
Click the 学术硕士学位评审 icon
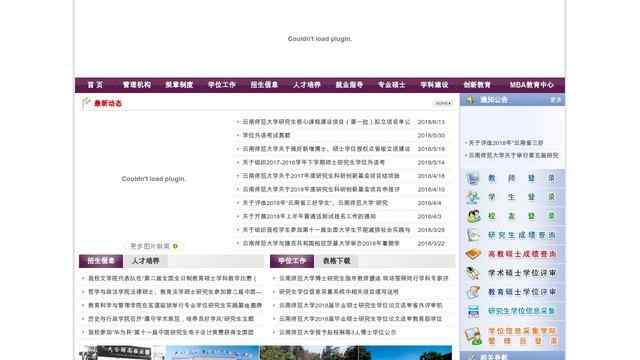coord(473,273)
